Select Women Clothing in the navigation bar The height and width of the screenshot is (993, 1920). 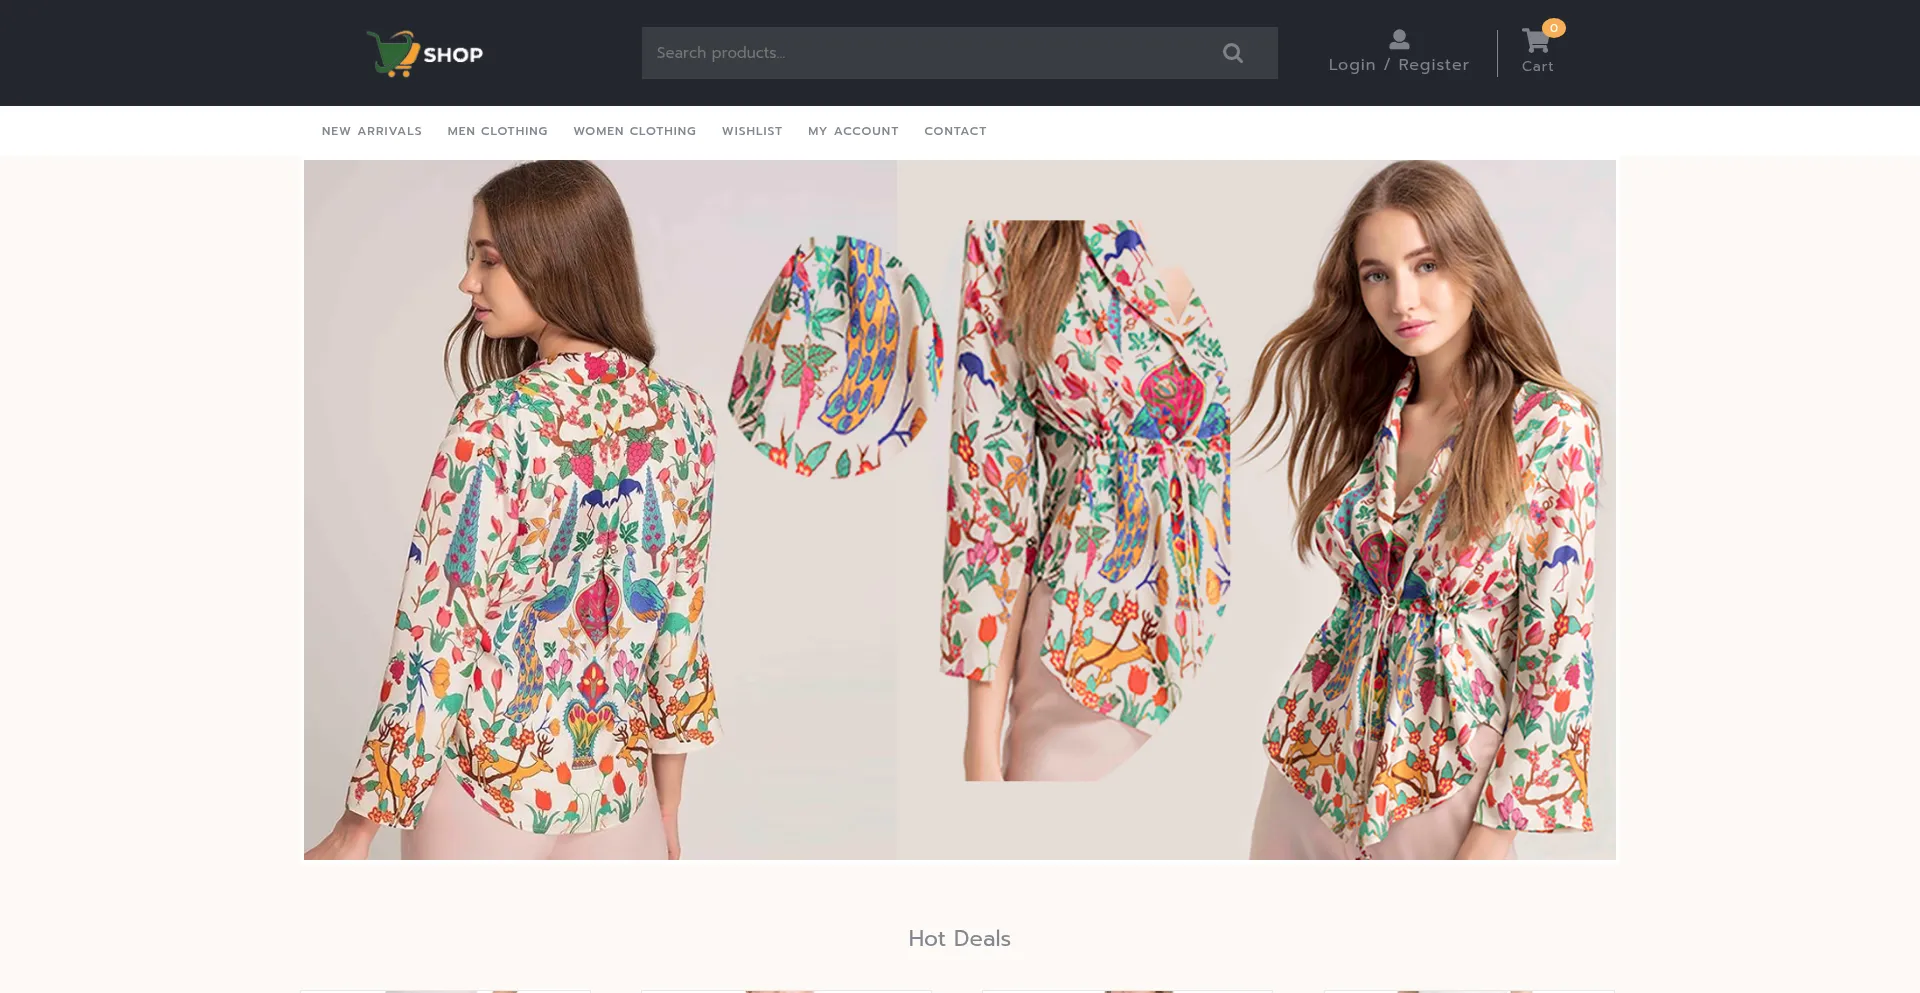pos(634,131)
